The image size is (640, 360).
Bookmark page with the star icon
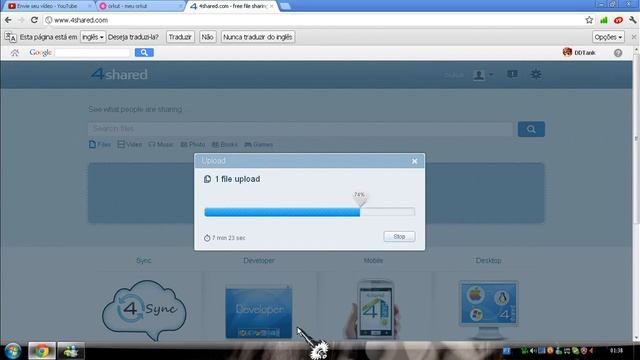589,20
